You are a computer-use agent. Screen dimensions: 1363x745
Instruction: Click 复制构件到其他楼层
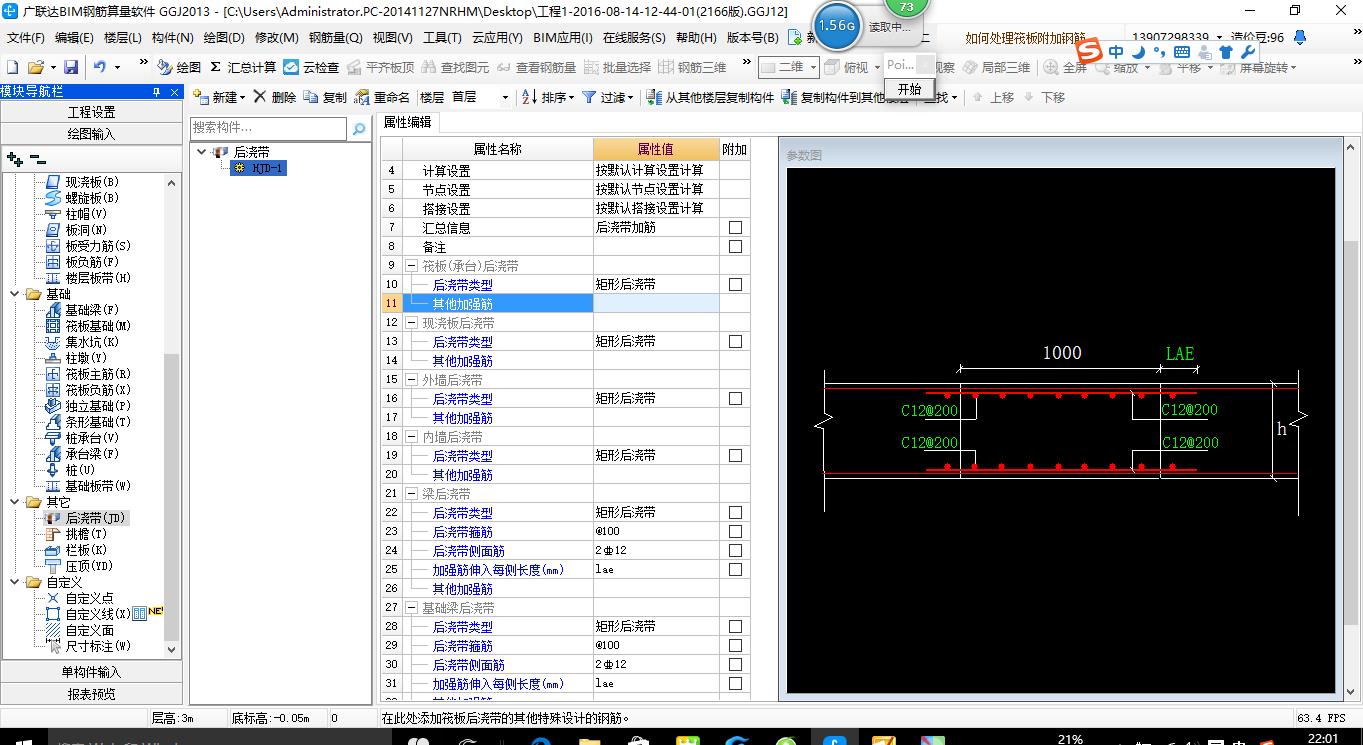(845, 97)
